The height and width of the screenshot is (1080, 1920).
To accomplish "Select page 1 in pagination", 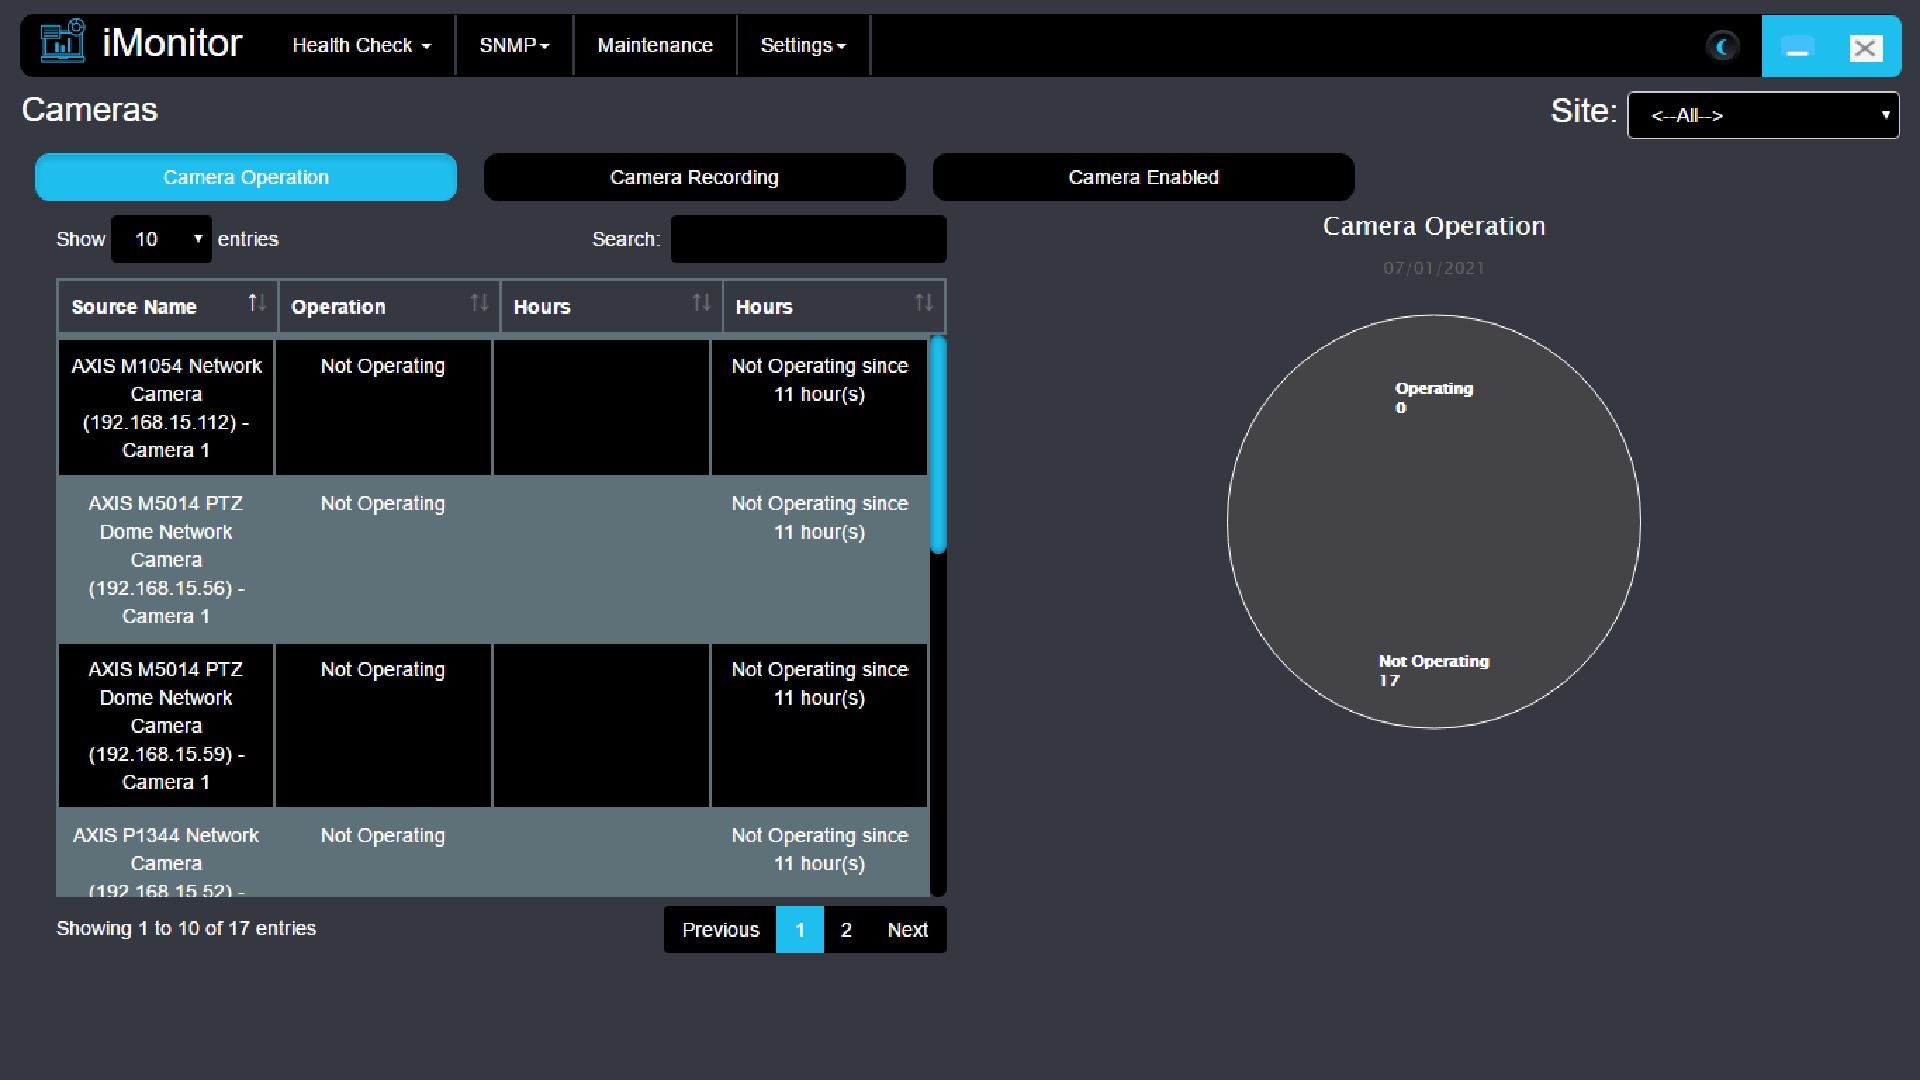I will [800, 930].
